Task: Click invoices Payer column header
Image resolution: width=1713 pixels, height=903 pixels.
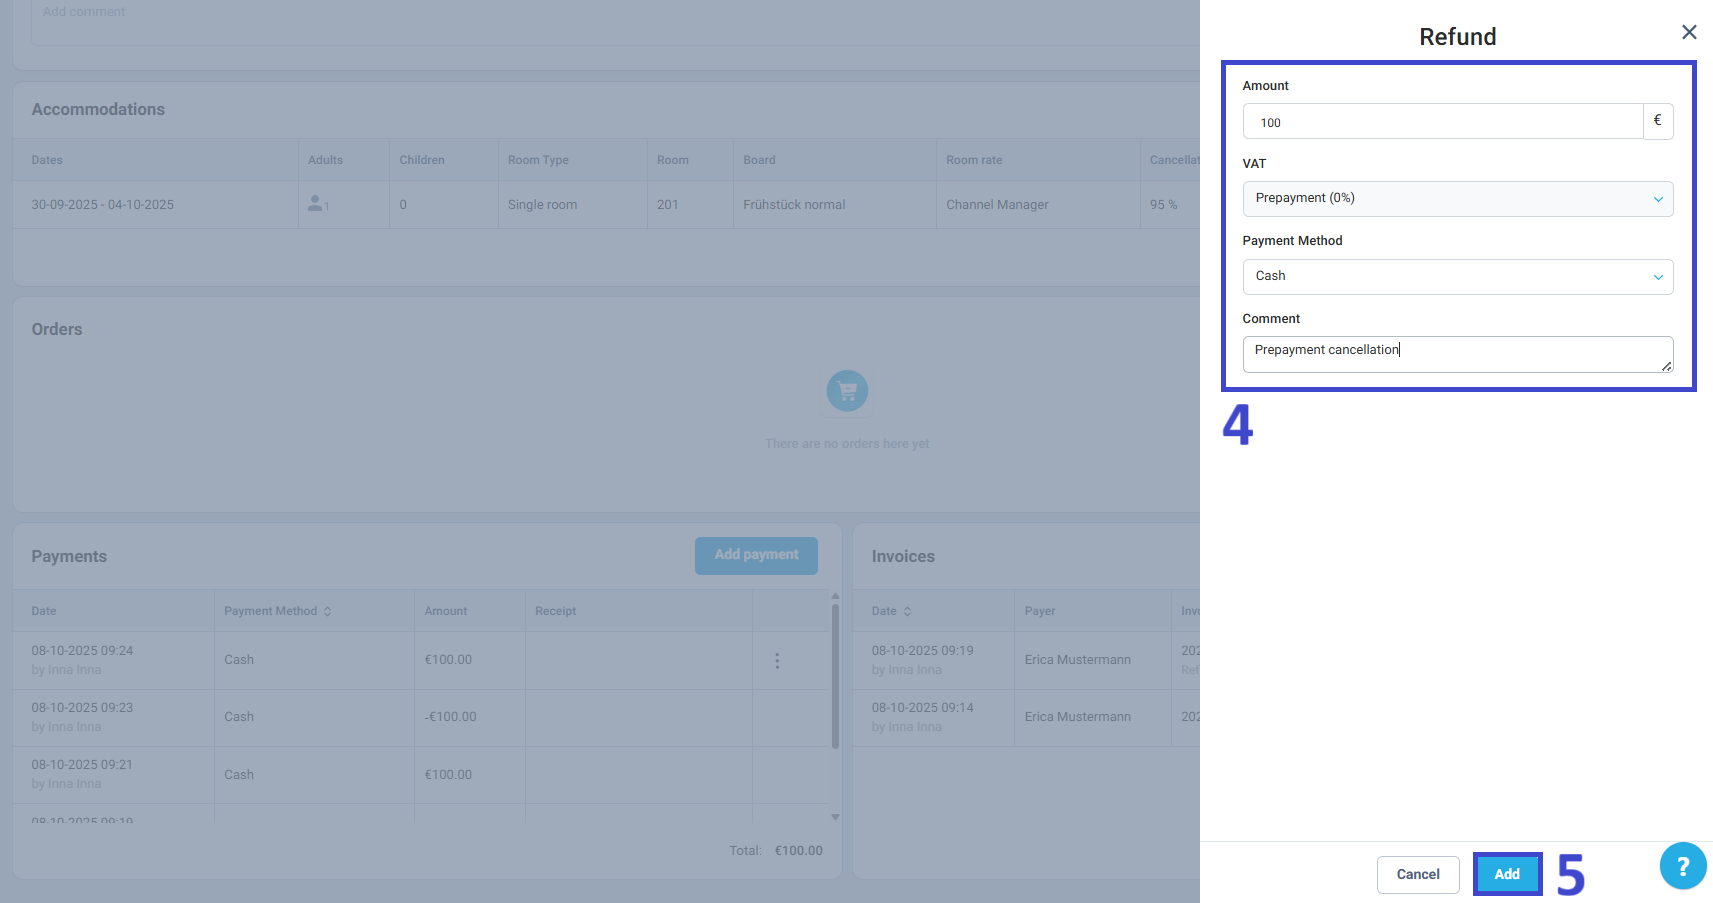Action: pyautogui.click(x=1039, y=611)
